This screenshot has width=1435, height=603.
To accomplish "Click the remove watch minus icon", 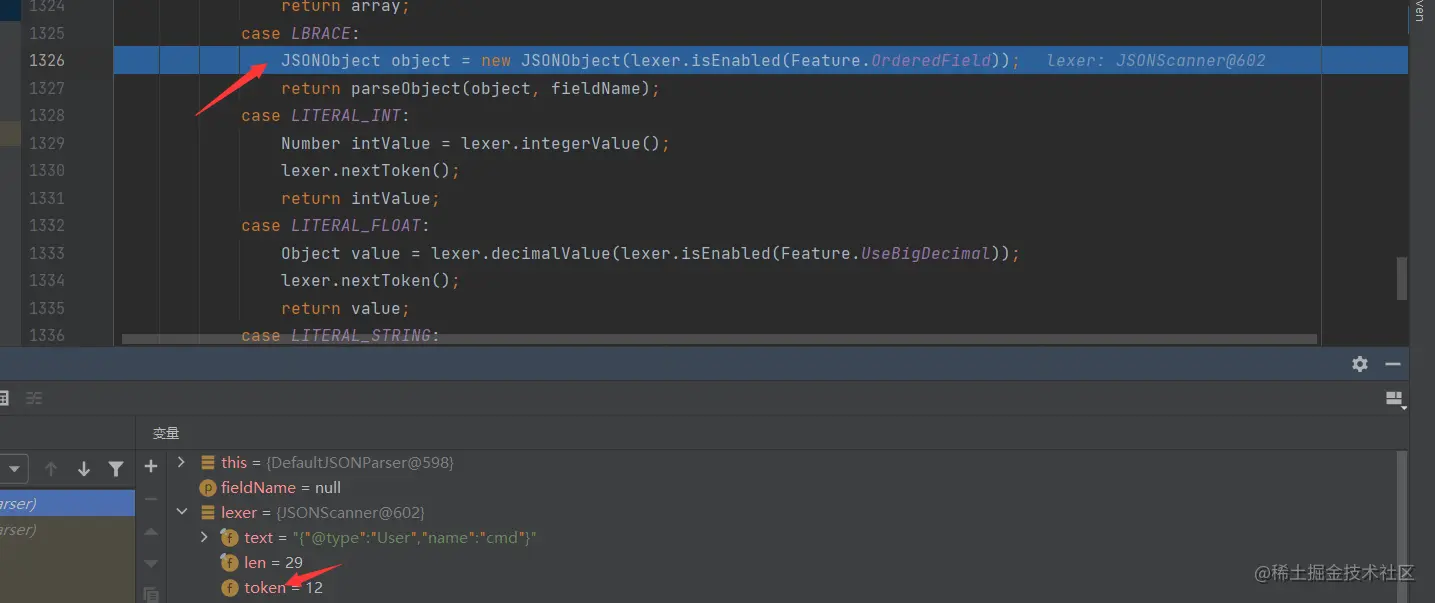I will coord(151,498).
